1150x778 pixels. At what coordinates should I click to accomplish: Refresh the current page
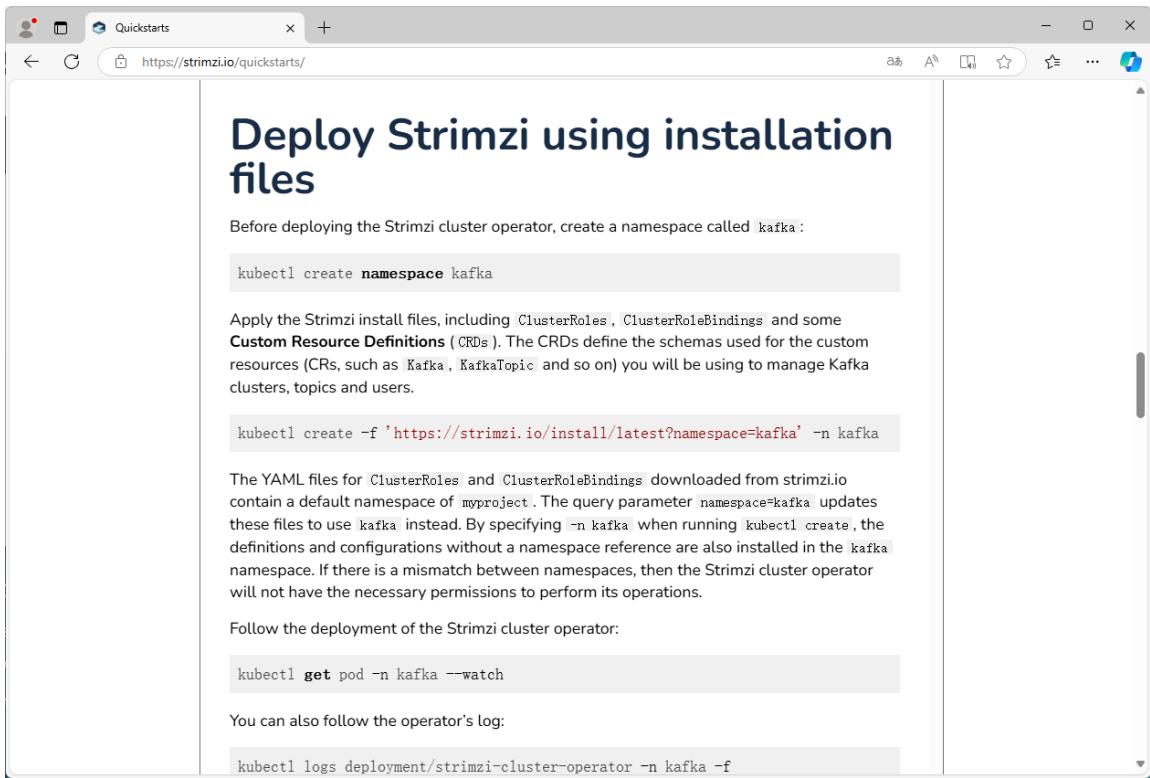coord(71,62)
